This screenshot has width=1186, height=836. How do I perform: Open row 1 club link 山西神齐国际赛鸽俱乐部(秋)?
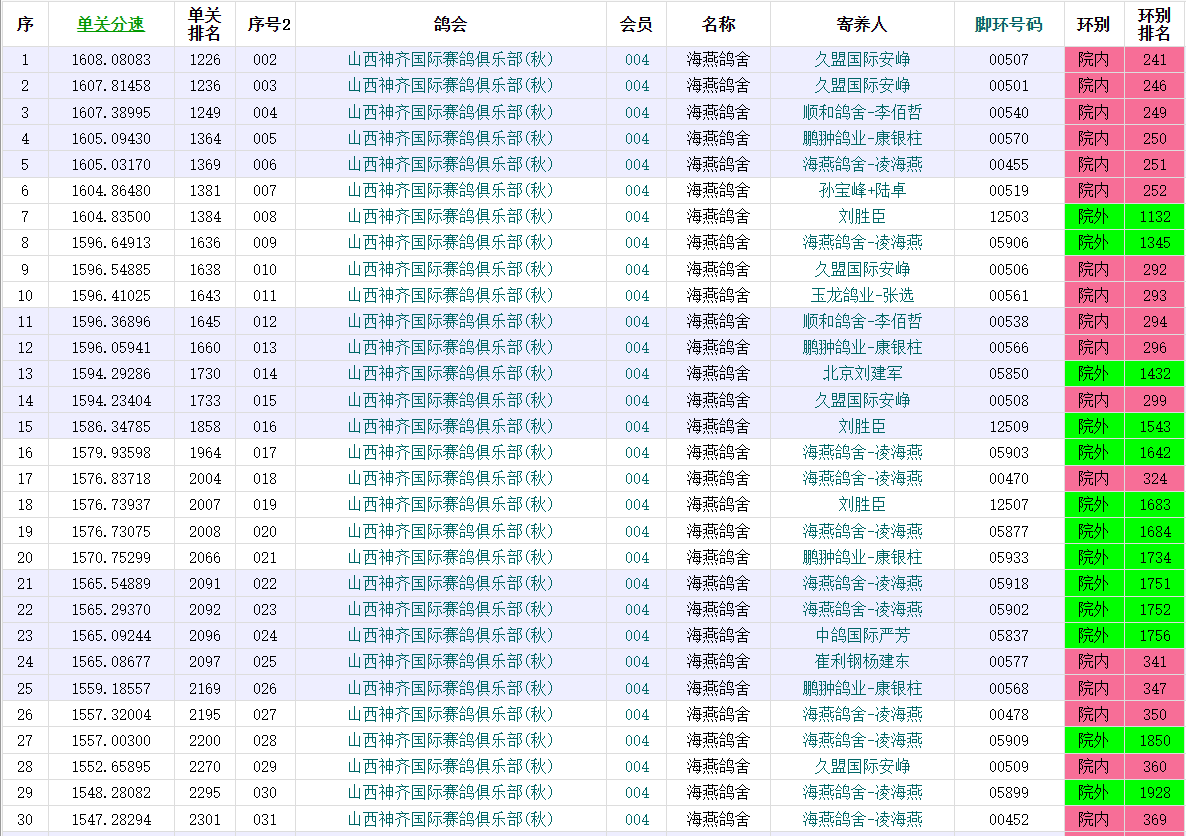tap(450, 60)
